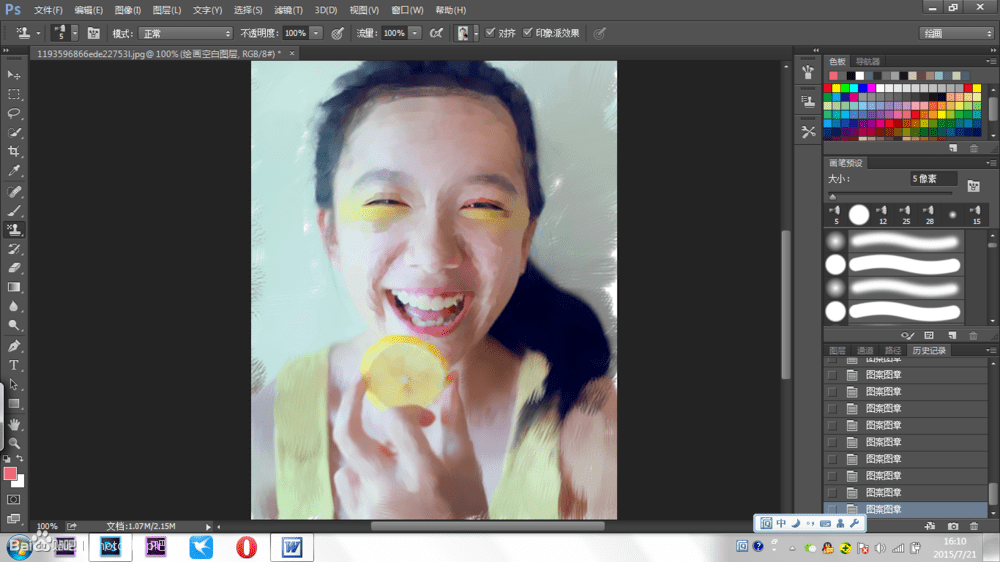This screenshot has width=1000, height=562.
Task: Select the Quick Selection tool
Action: (x=13, y=133)
